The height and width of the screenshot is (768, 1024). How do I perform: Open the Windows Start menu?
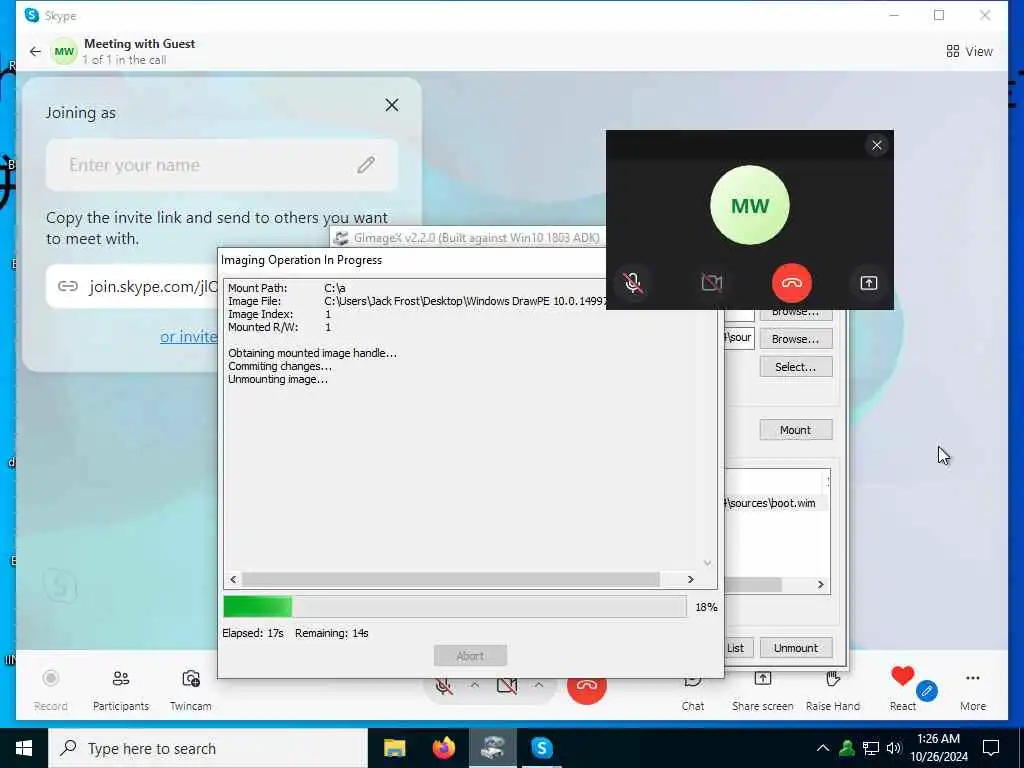pos(24,748)
